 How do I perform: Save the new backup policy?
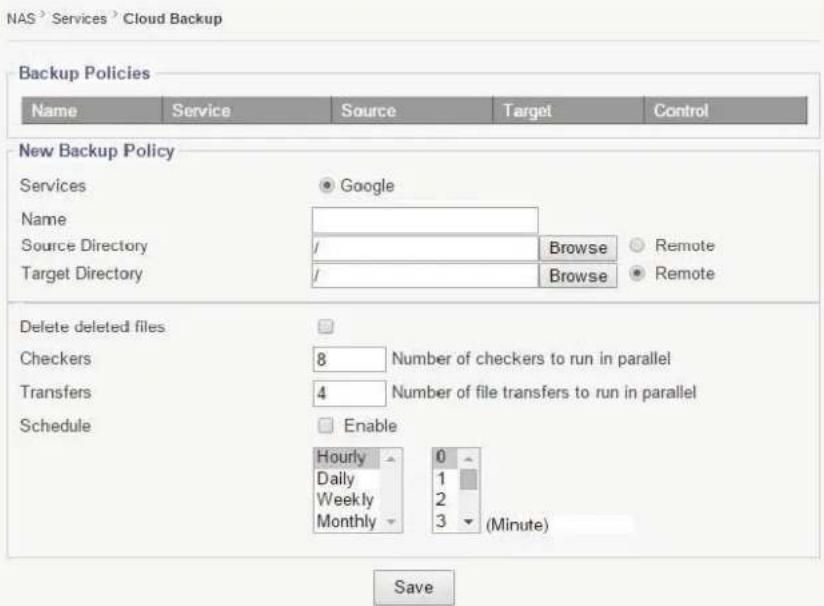click(414, 588)
